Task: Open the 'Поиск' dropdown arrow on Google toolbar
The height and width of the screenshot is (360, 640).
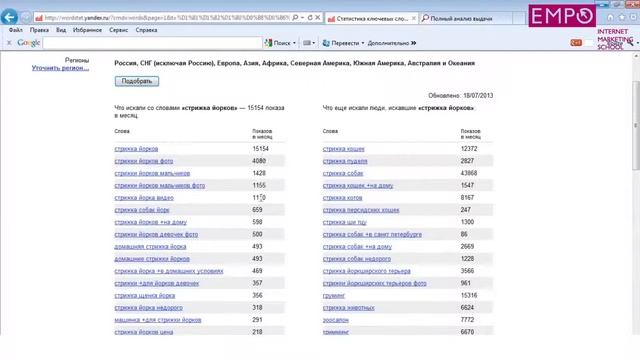Action: click(x=294, y=43)
